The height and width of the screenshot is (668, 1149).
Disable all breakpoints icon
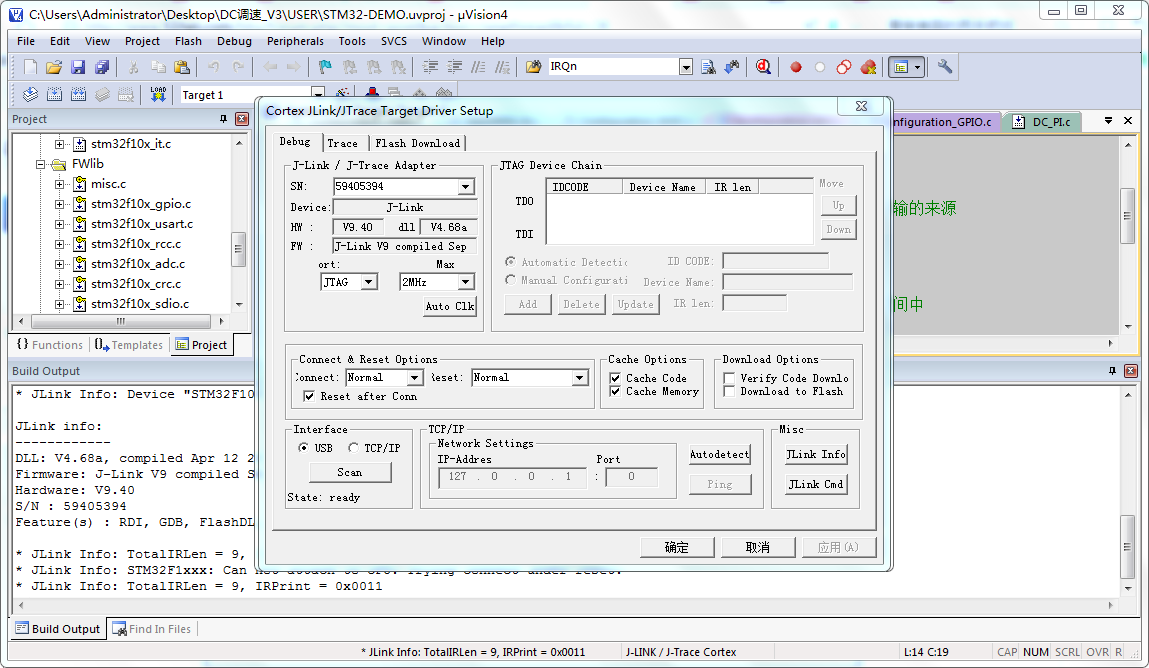pyautogui.click(x=844, y=67)
